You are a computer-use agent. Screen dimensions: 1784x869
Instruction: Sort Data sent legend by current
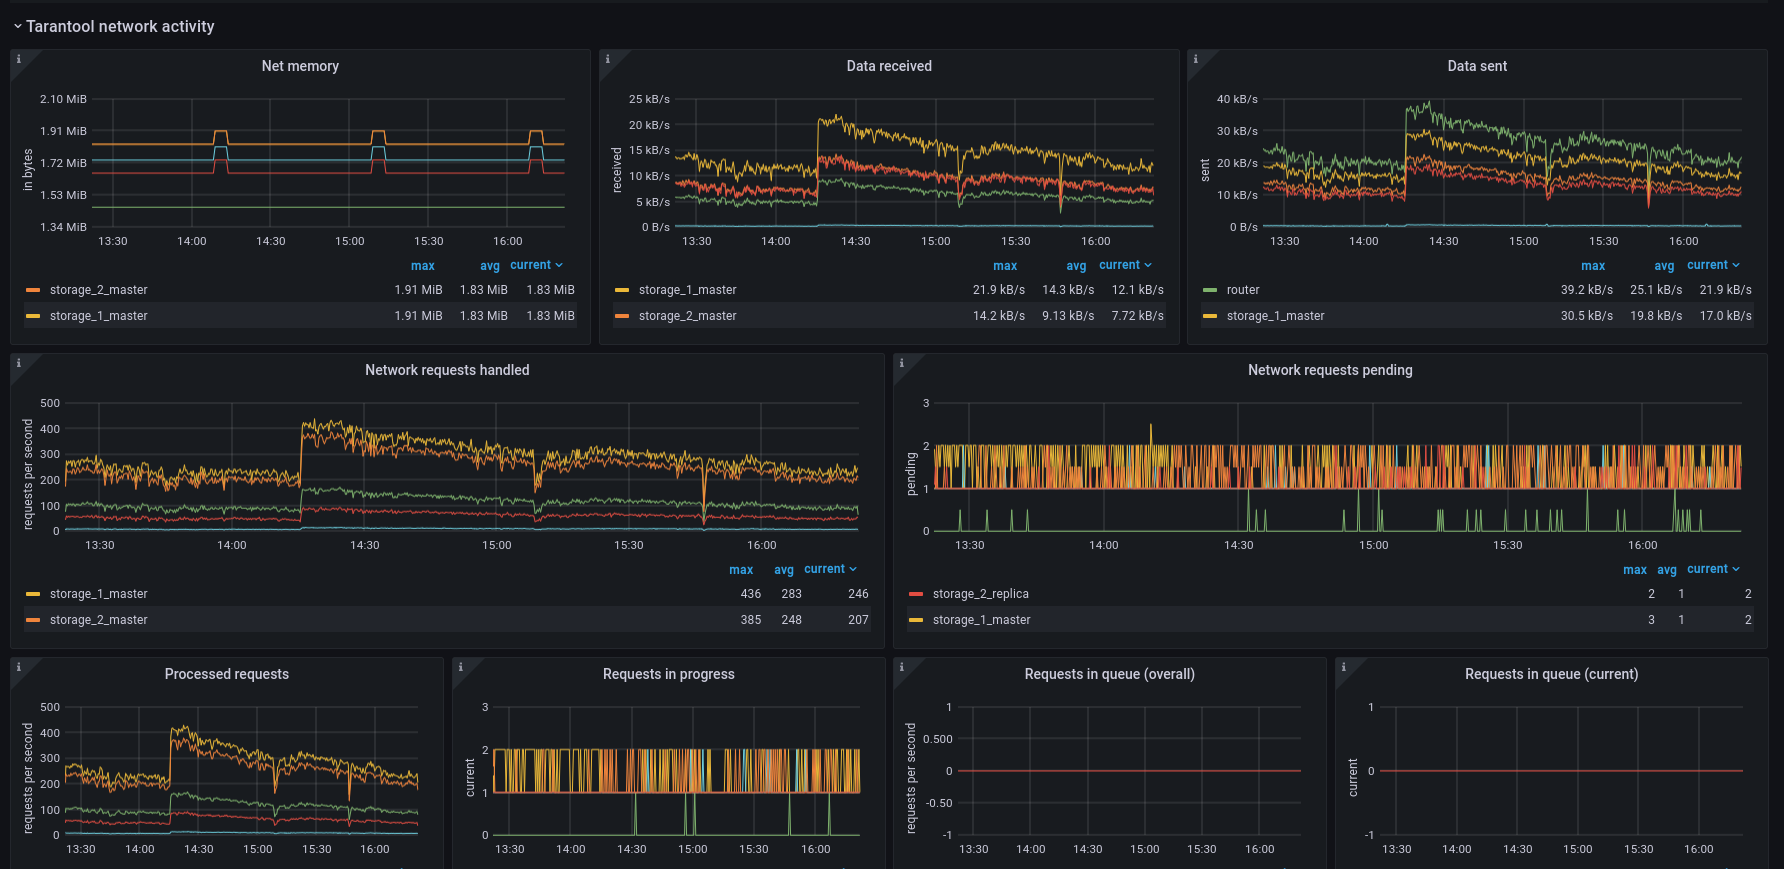click(x=1714, y=265)
